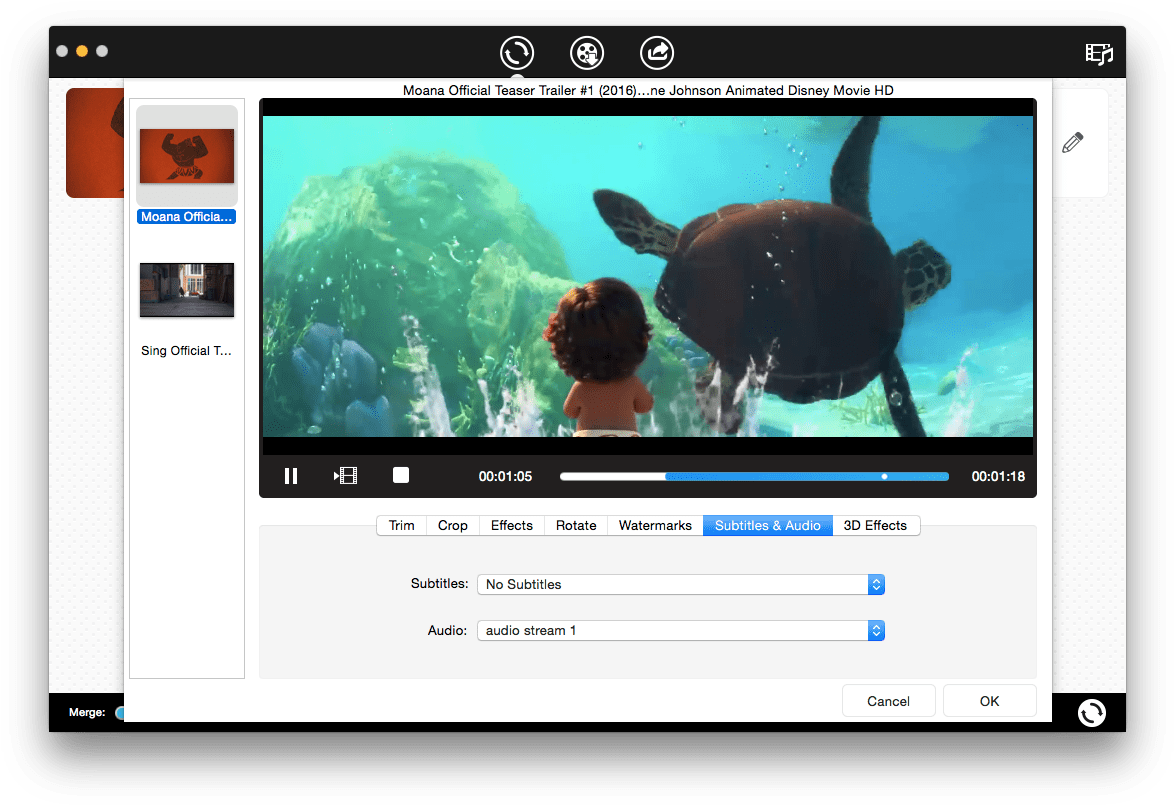Viewport: 1174px width, 805px height.
Task: Click the video download icon at top
Action: coord(587,53)
